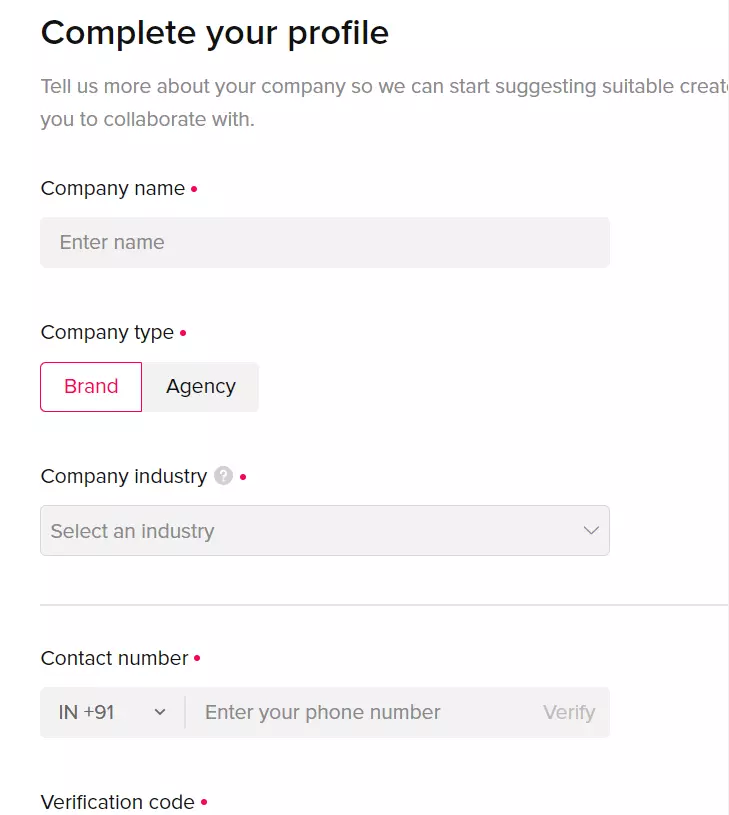Open the Select an industry dropdown

[x=324, y=530]
